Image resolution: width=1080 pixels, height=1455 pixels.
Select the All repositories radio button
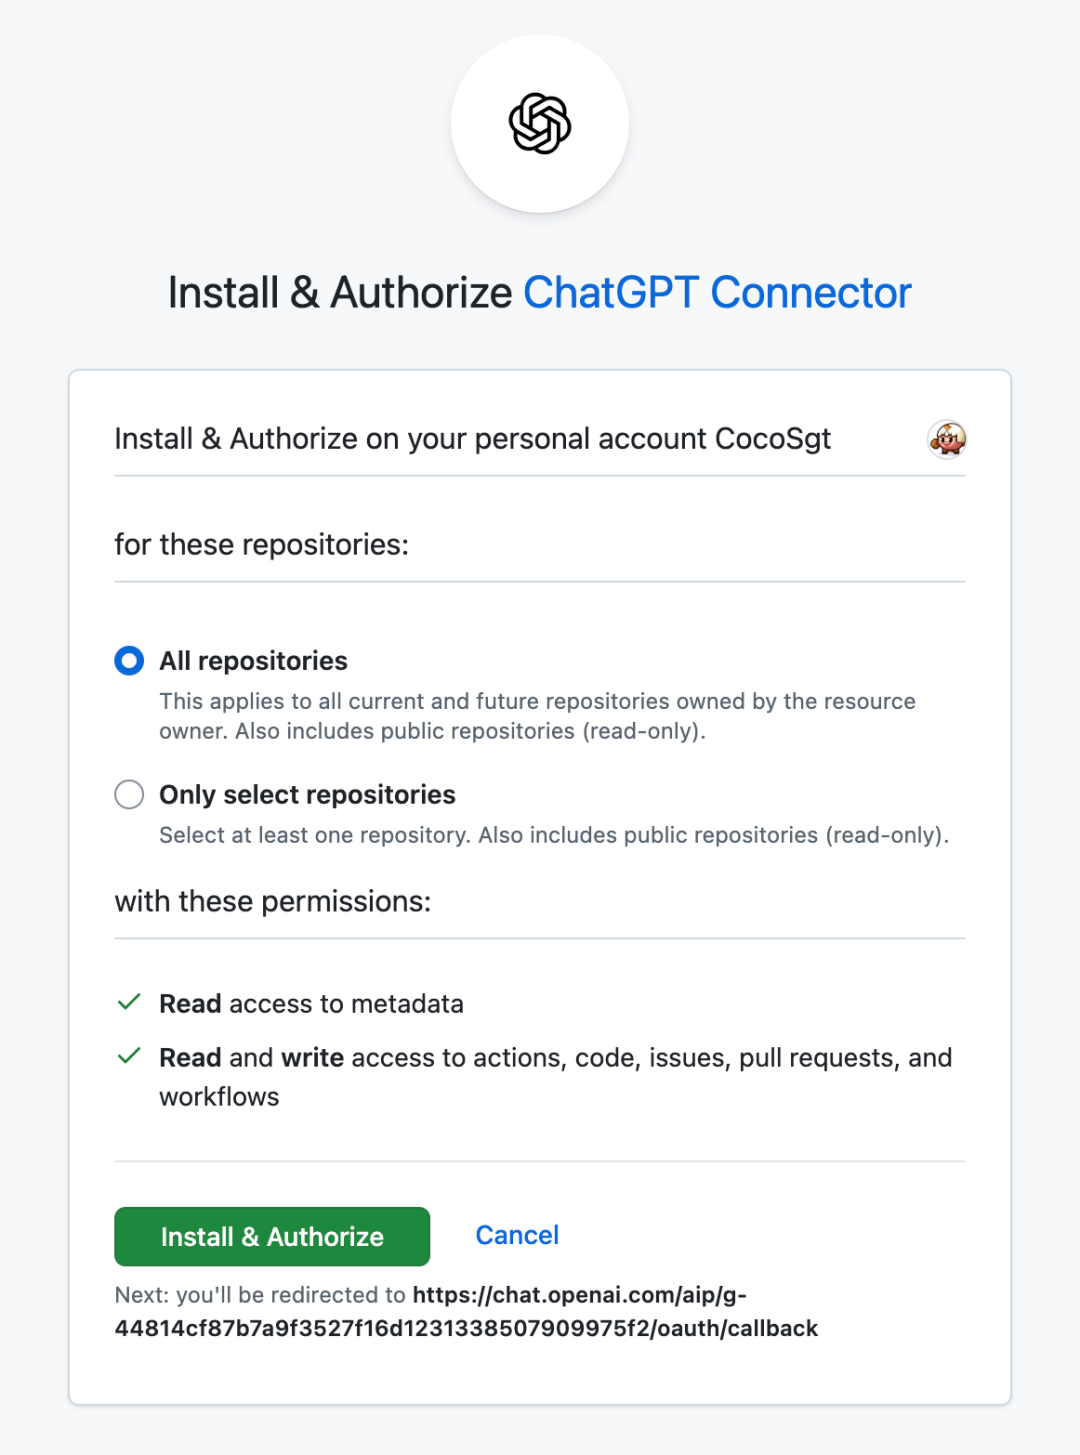(129, 661)
